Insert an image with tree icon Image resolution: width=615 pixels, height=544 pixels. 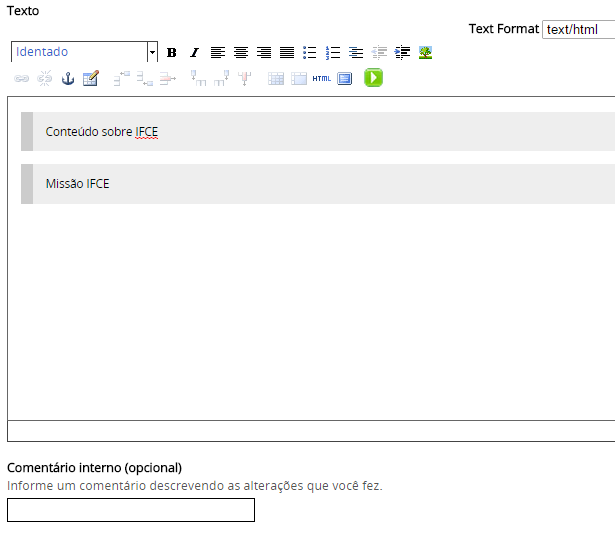(426, 52)
